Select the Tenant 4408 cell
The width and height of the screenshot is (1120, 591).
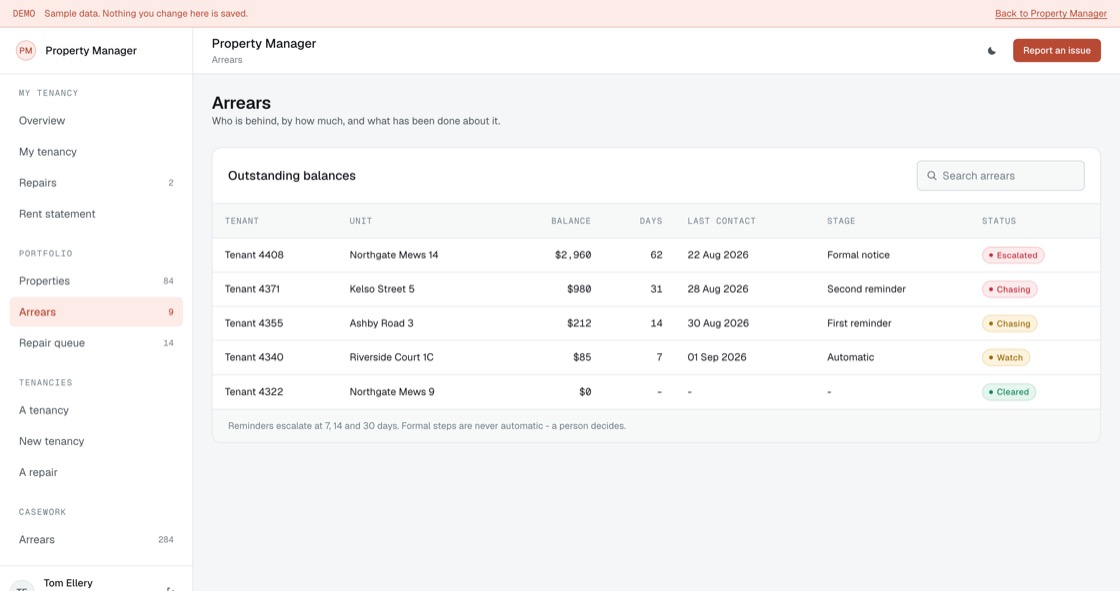[254, 255]
